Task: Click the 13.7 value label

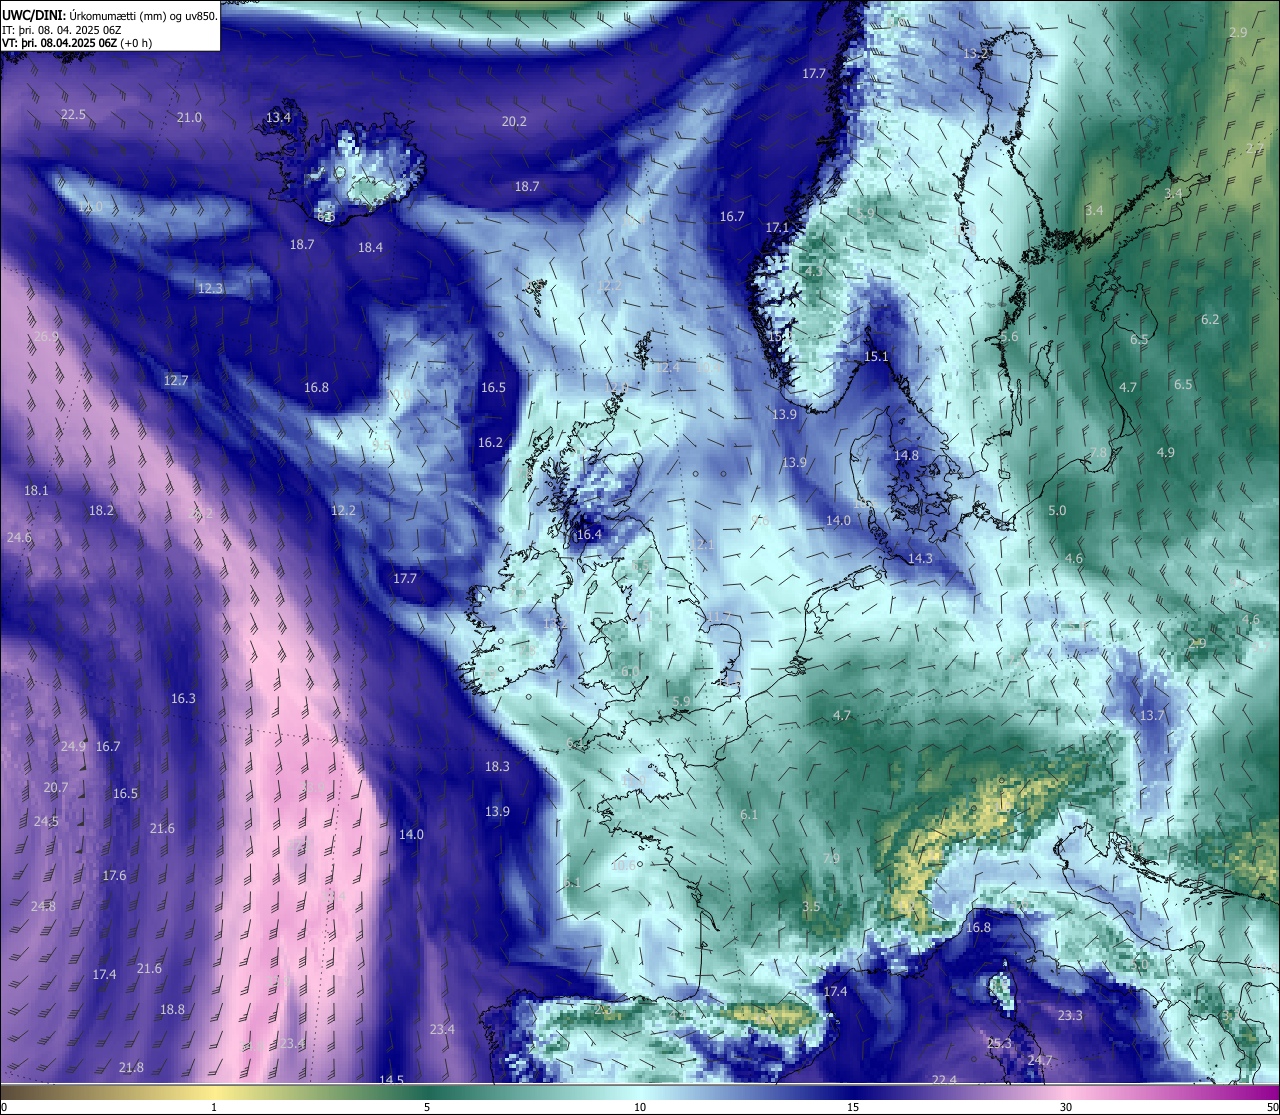Action: point(1152,716)
